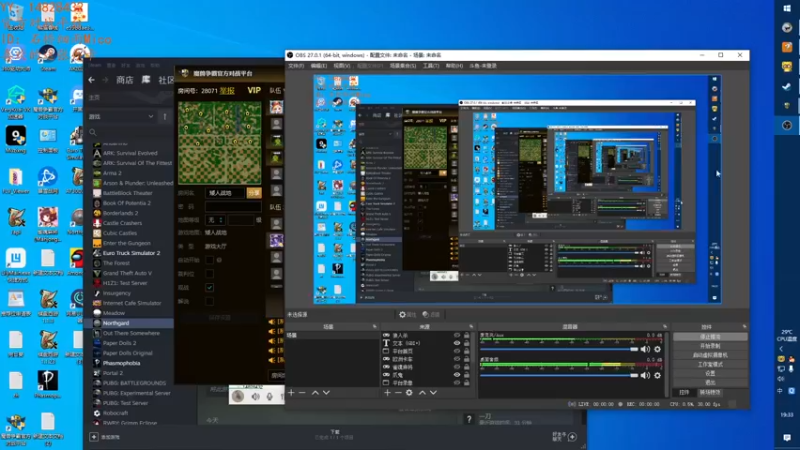The width and height of the screenshot is (800, 450).
Task: Open OBS 编辑(E) menu
Action: 318,66
